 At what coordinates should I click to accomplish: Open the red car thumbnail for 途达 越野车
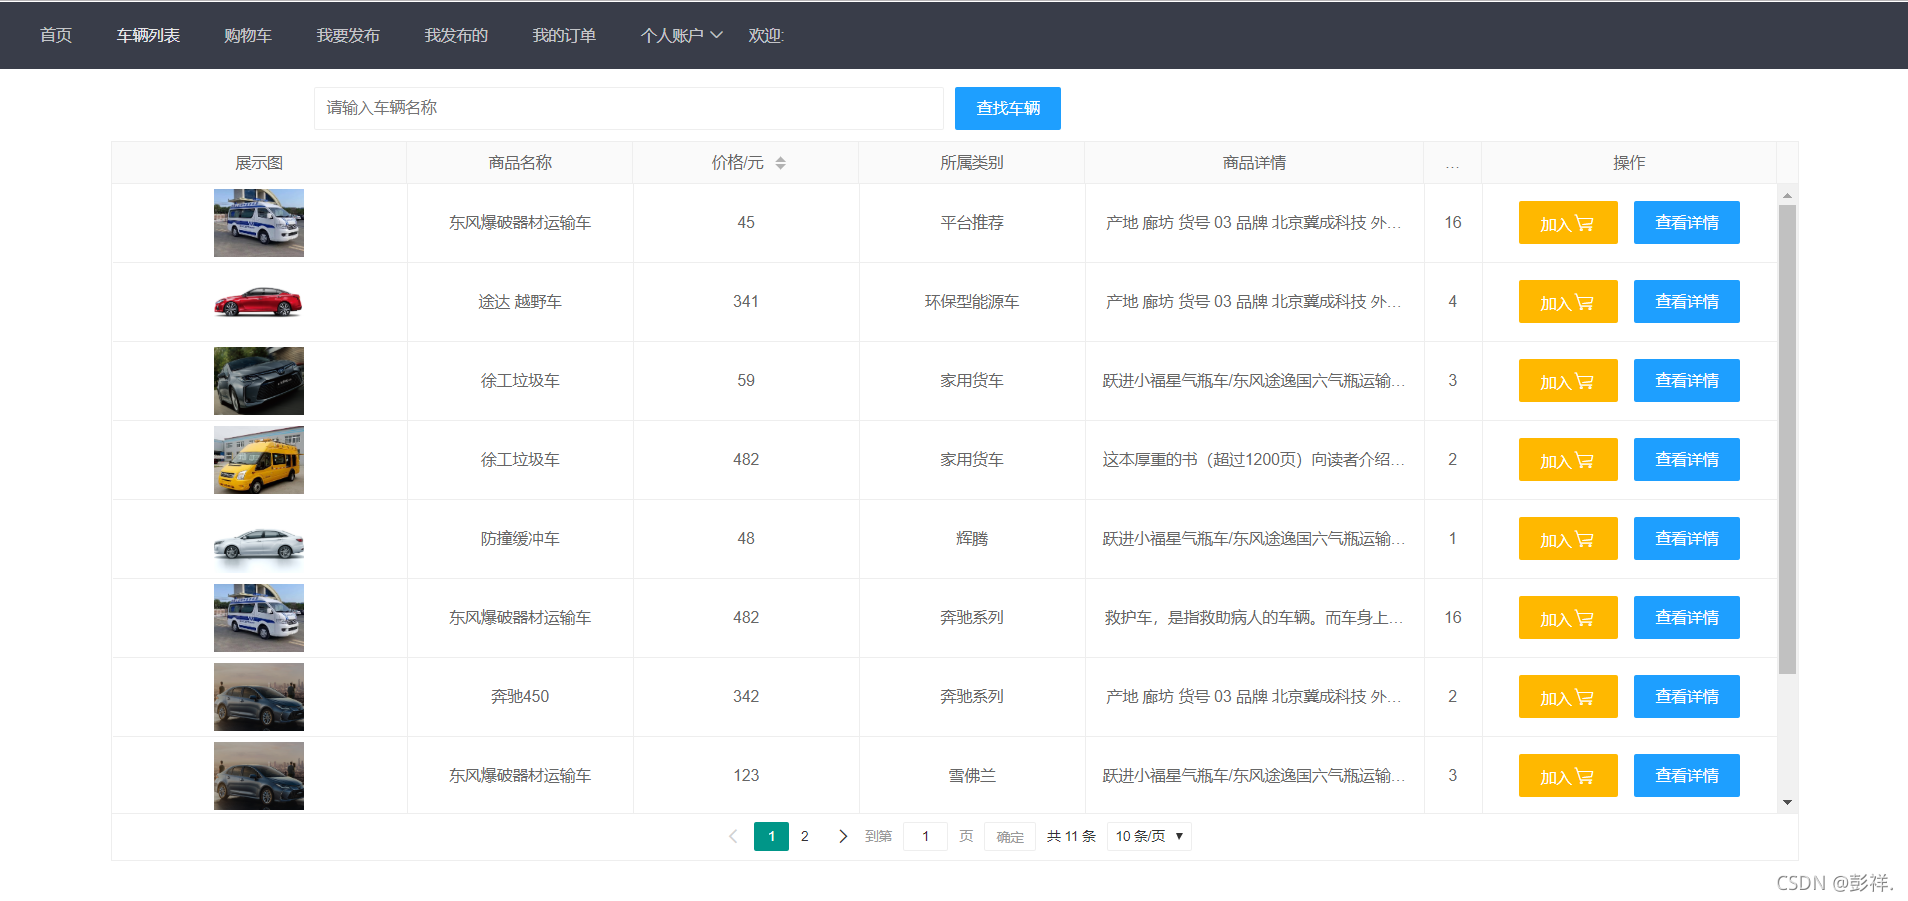[x=259, y=302]
